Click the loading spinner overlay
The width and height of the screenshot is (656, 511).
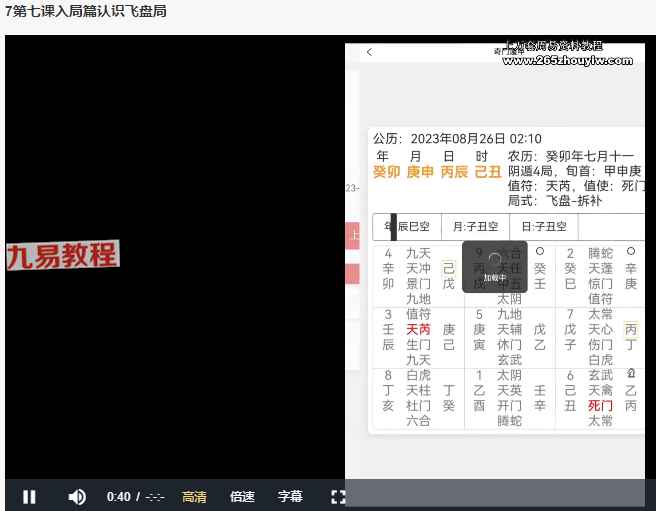click(494, 265)
